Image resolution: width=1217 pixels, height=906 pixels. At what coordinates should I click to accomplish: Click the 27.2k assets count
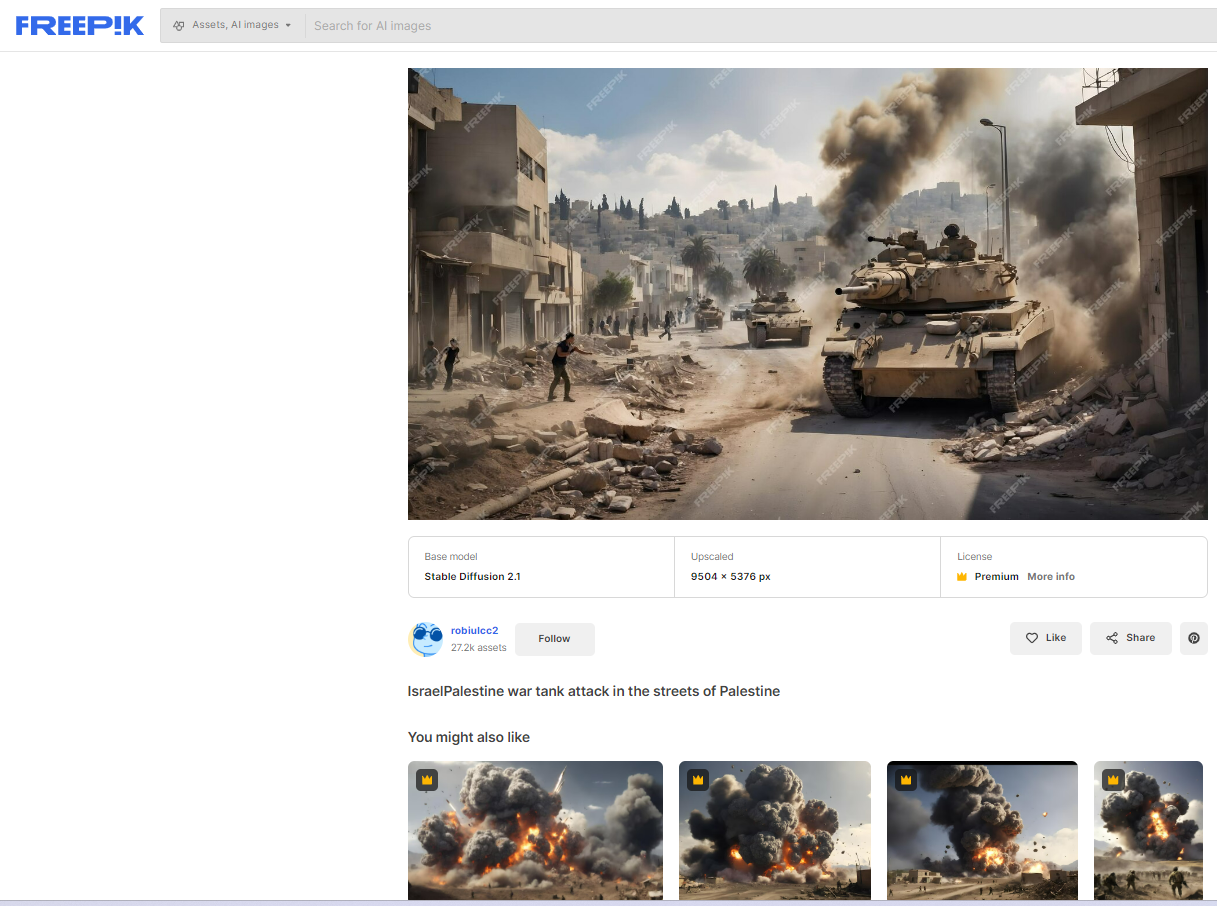(x=479, y=648)
